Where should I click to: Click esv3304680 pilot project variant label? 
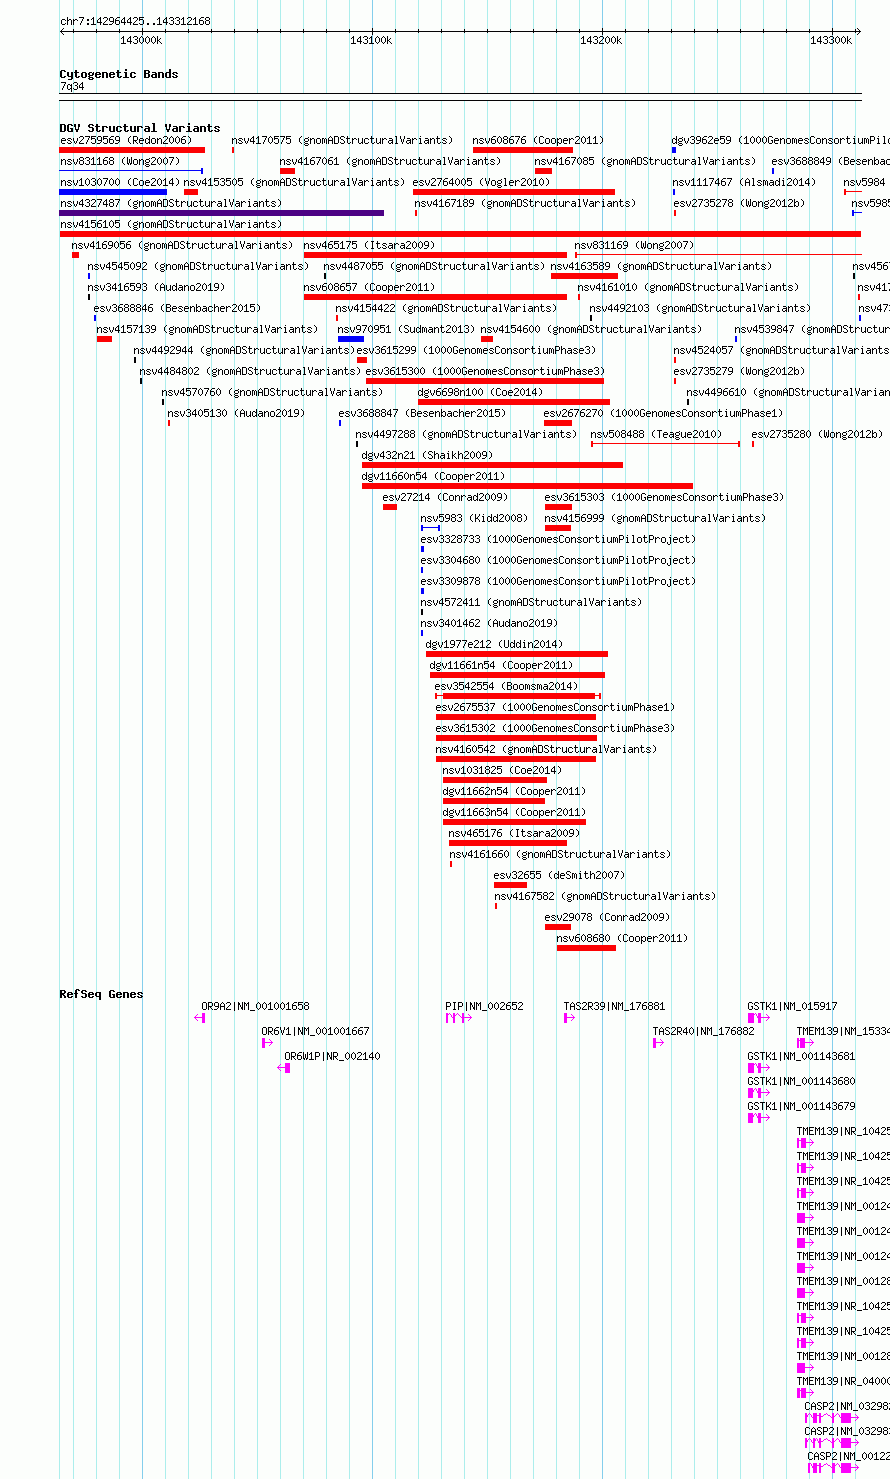click(558, 561)
